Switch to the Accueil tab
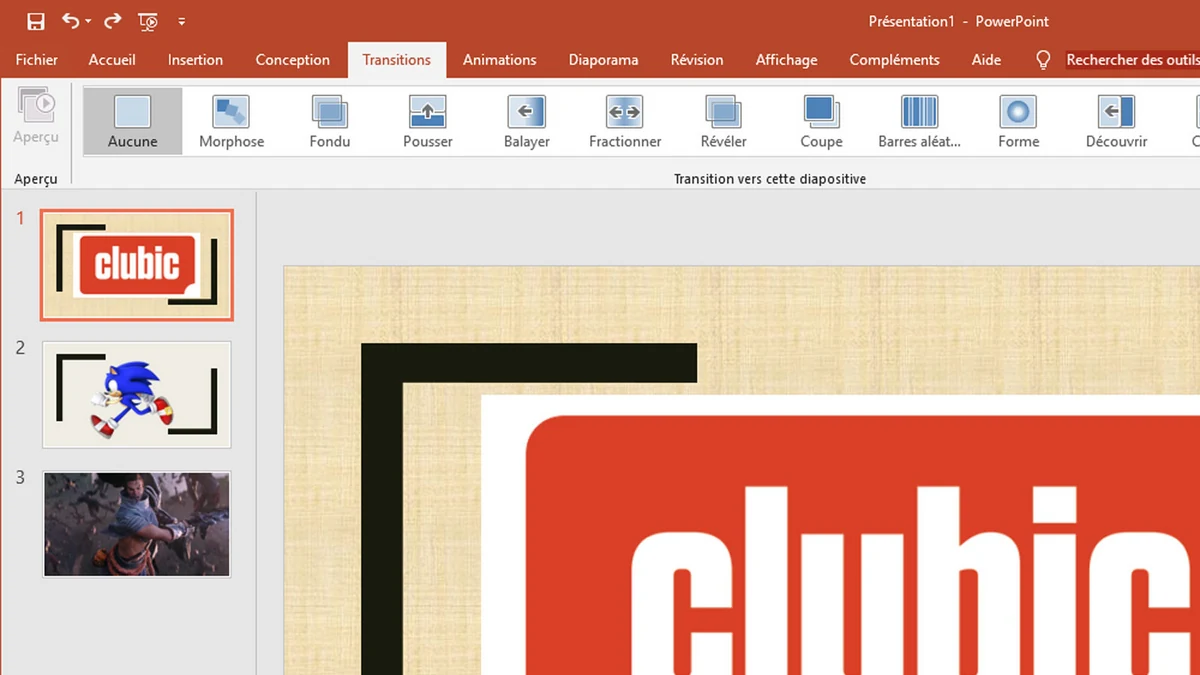Screen dimensions: 1200x675 pos(112,60)
